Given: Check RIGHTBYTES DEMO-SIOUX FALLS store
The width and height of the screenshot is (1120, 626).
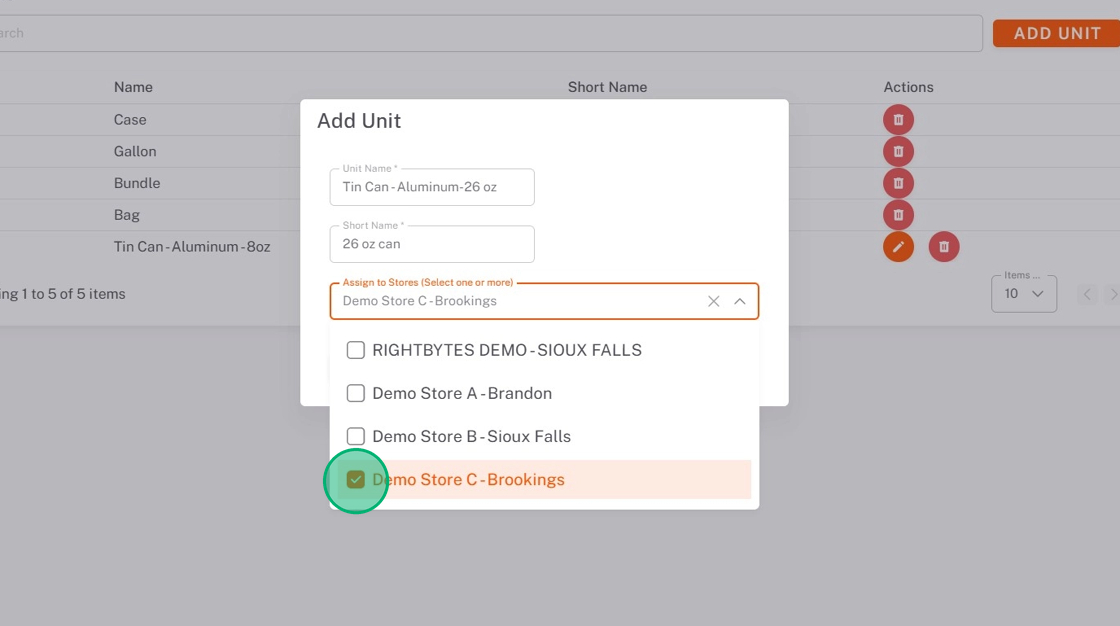Looking at the screenshot, I should click(x=356, y=350).
